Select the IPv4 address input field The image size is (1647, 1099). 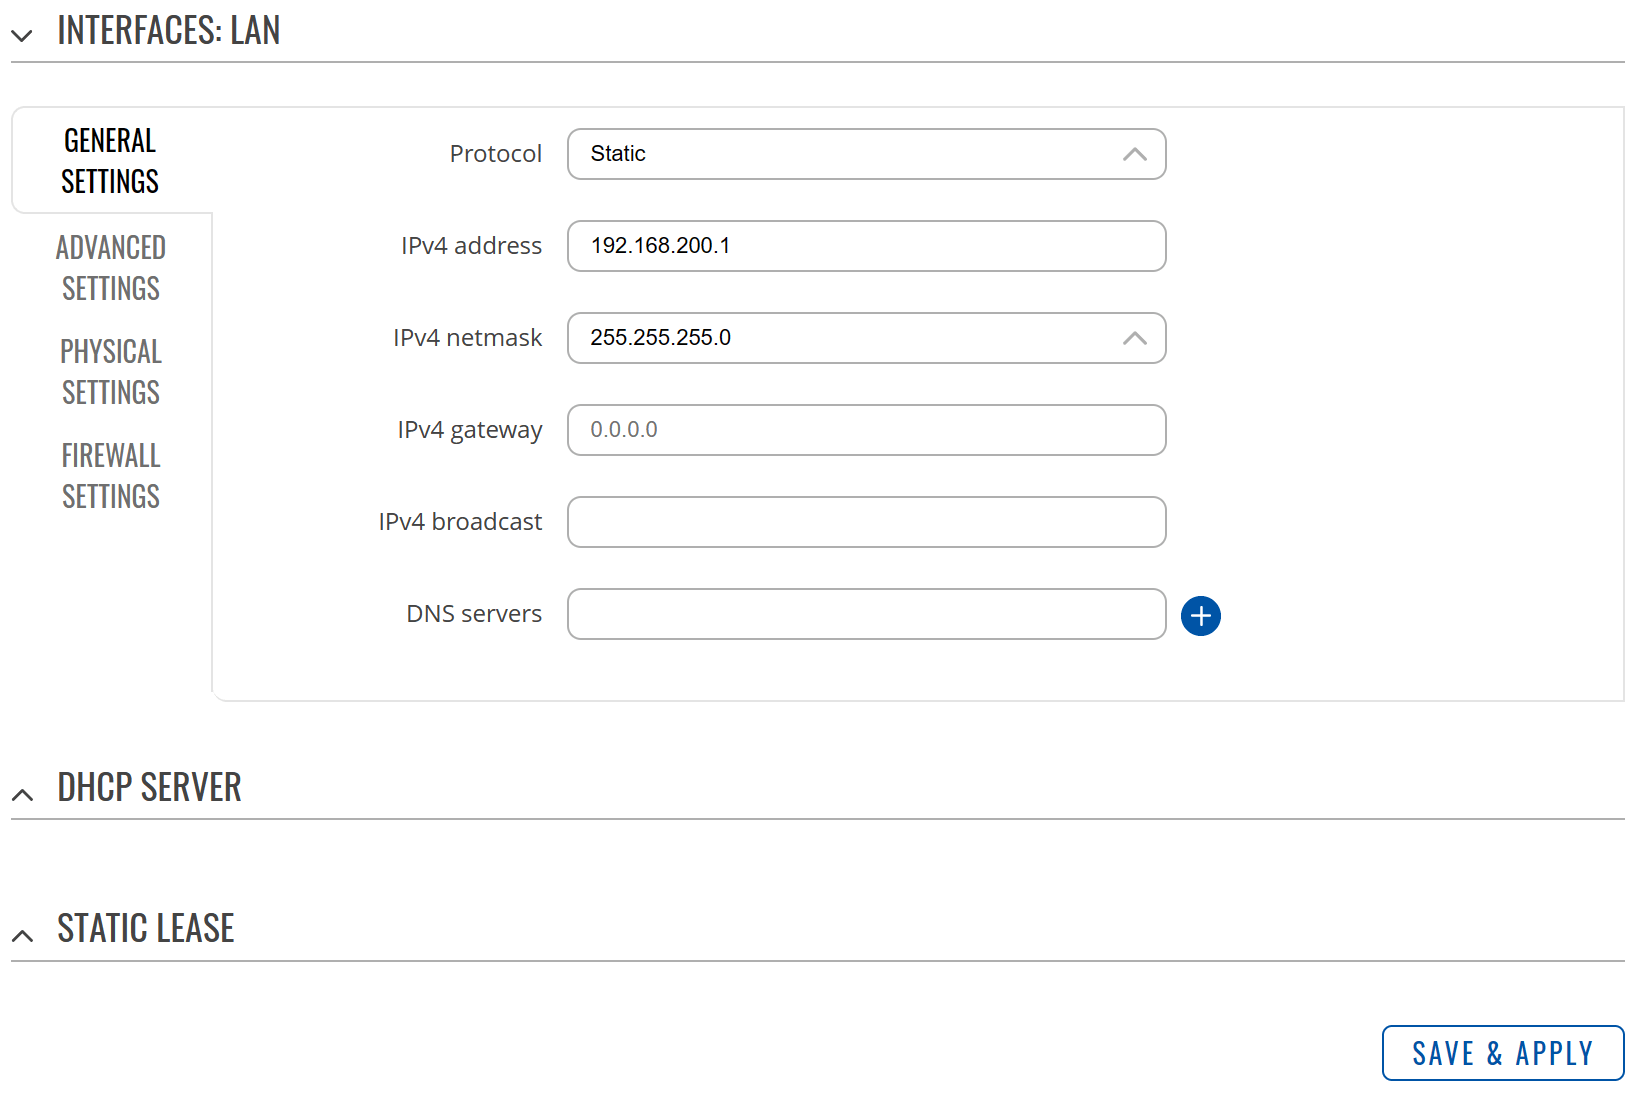pyautogui.click(x=866, y=246)
